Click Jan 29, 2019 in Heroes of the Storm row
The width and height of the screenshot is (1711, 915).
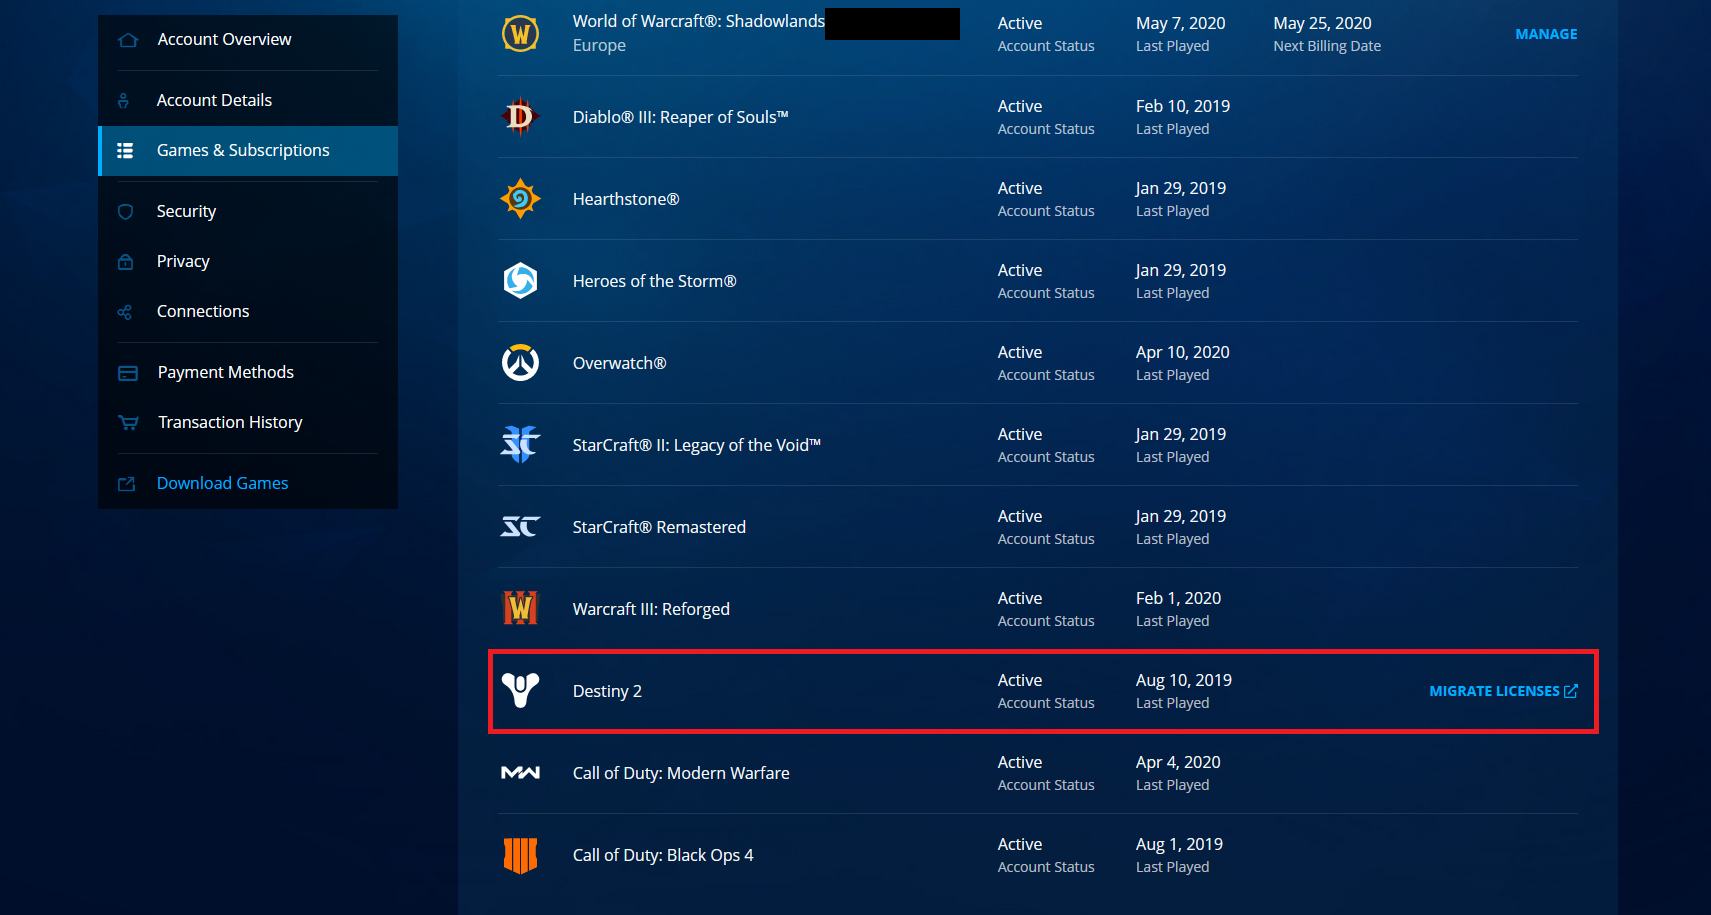(x=1180, y=270)
